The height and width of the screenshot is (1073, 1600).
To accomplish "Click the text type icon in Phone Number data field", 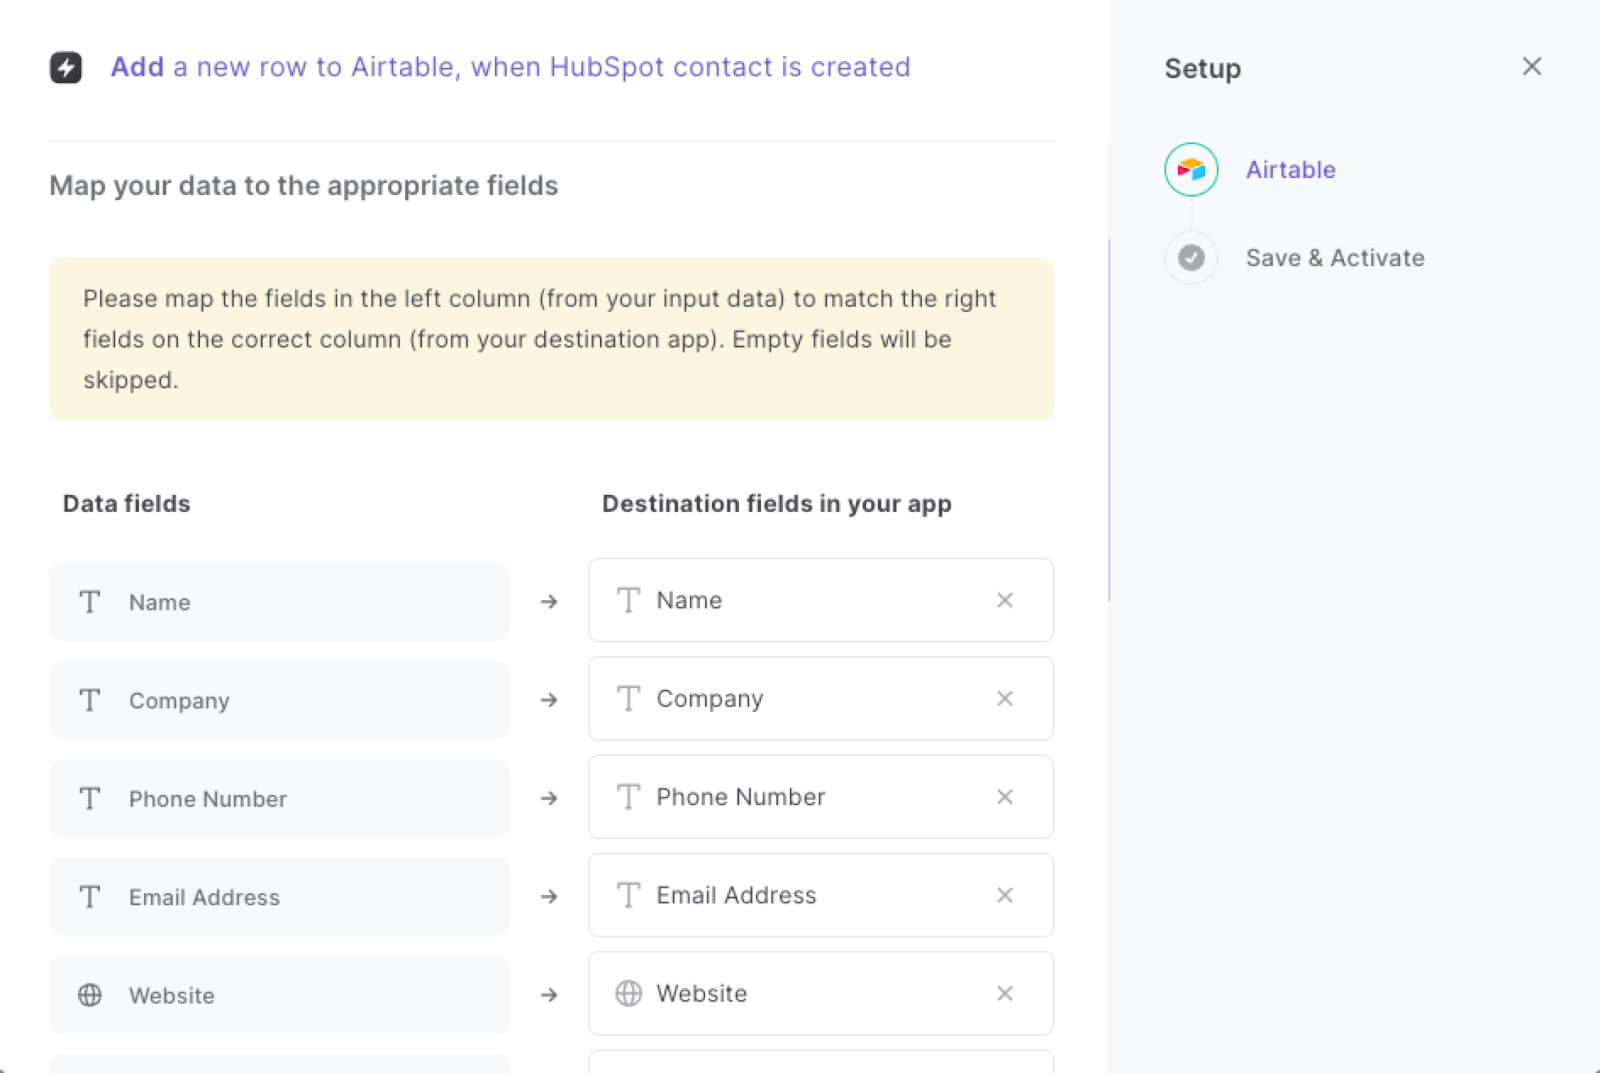I will (x=90, y=798).
